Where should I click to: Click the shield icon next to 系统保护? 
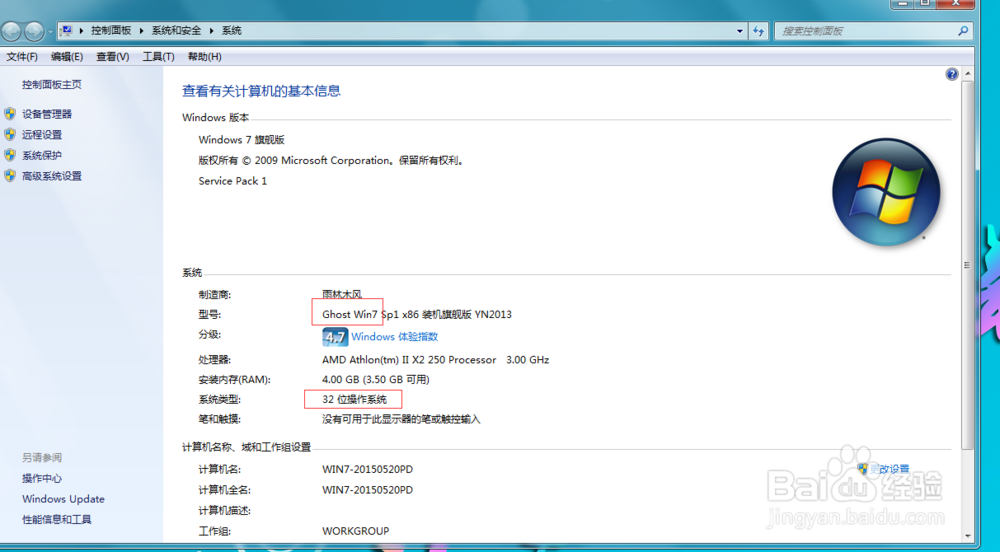click(x=10, y=155)
